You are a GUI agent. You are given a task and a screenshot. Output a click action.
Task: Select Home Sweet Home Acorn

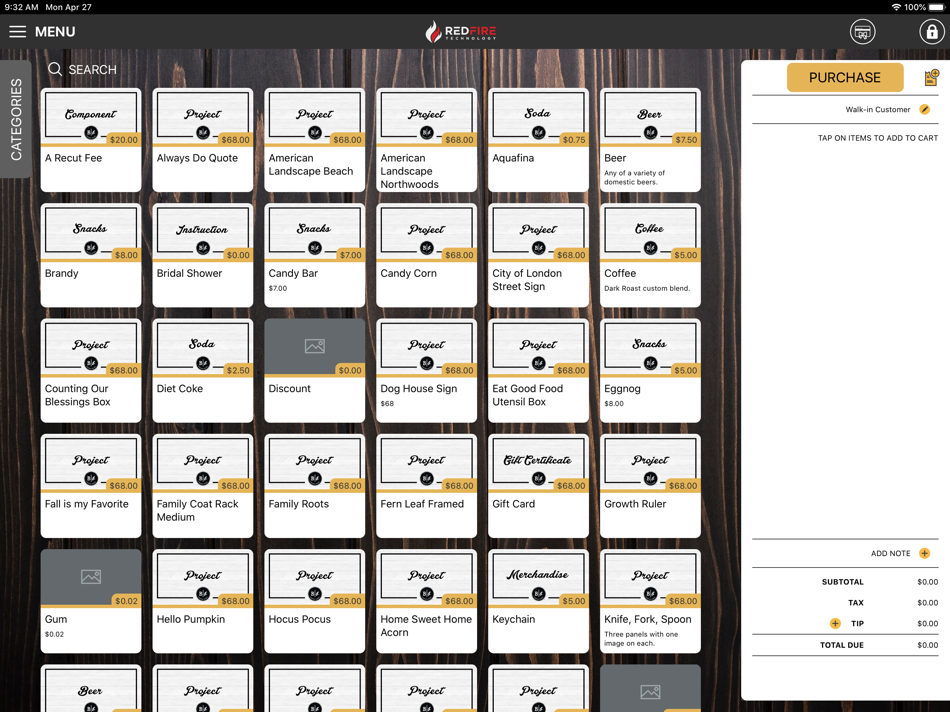tap(427, 601)
